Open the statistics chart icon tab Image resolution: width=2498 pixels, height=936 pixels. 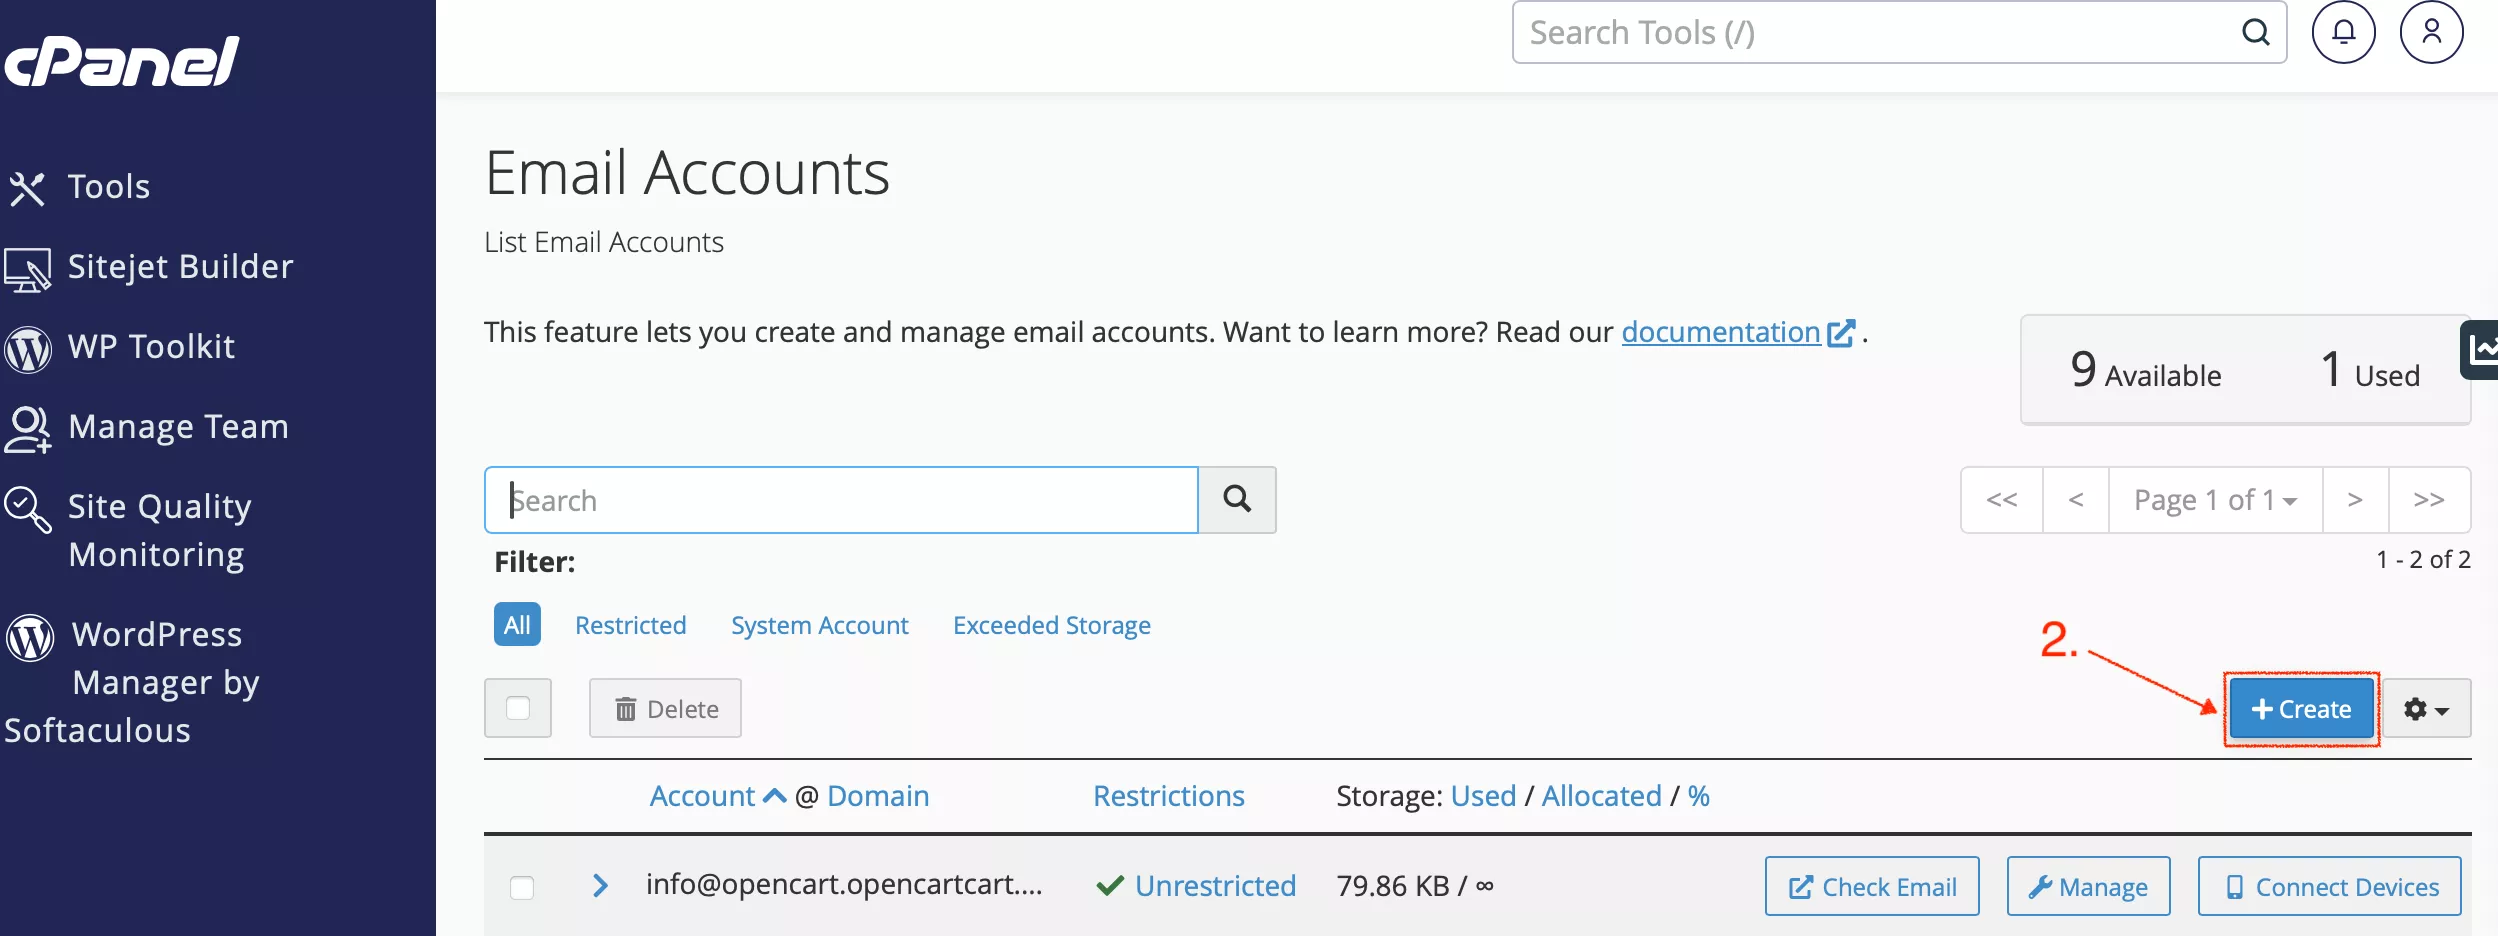pos(2482,349)
